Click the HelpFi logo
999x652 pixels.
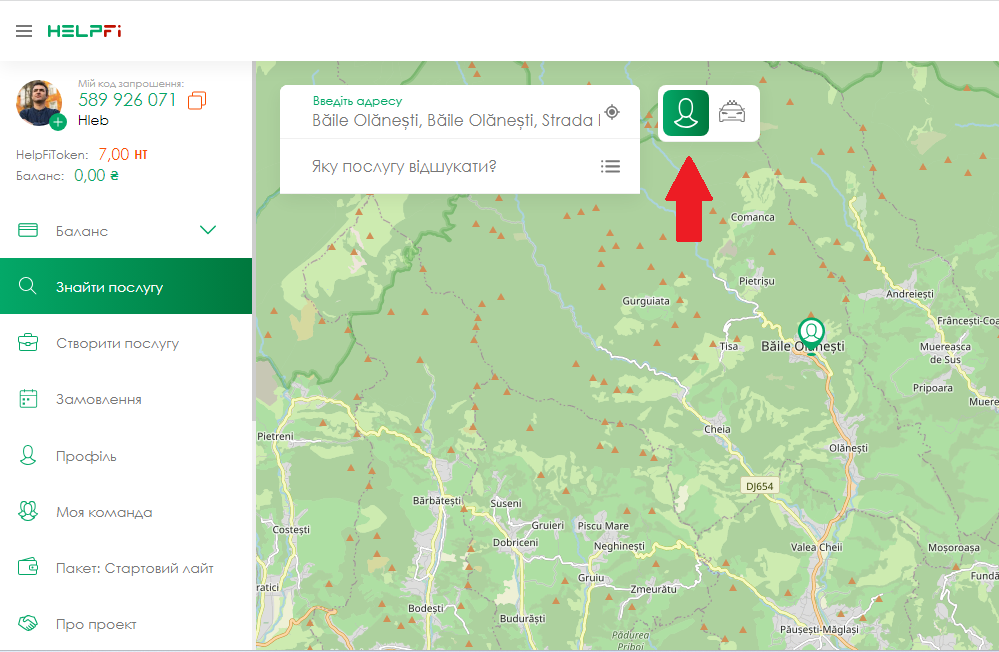click(x=84, y=31)
